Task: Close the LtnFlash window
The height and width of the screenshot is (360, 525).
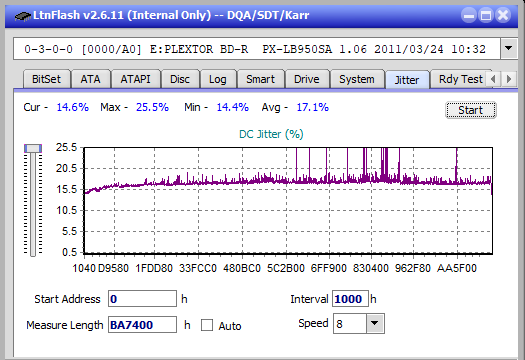Action: coord(503,15)
